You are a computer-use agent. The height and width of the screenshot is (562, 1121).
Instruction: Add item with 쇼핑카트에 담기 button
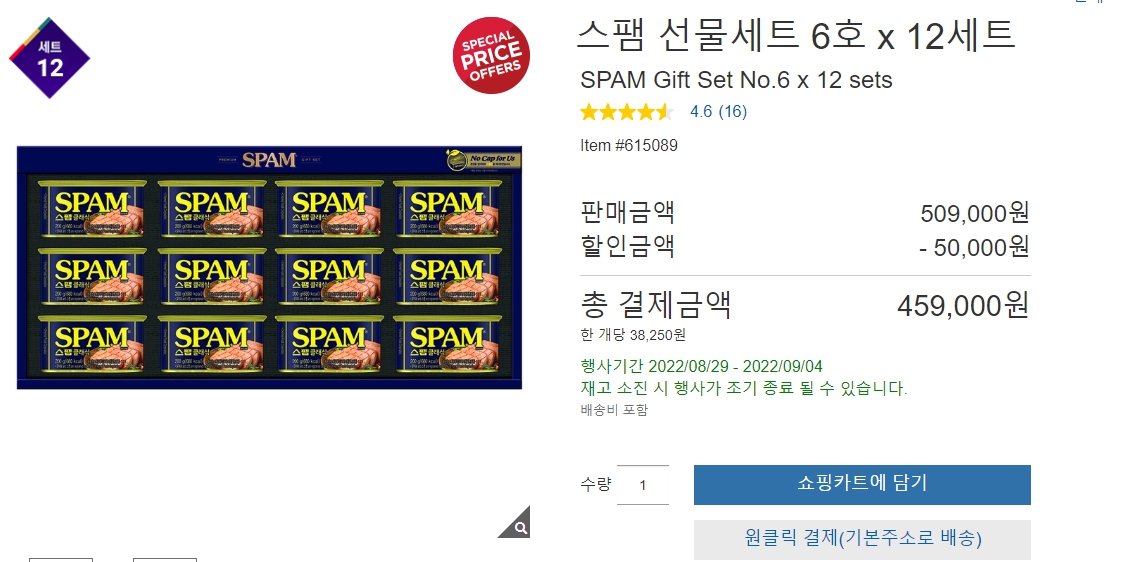coord(862,485)
